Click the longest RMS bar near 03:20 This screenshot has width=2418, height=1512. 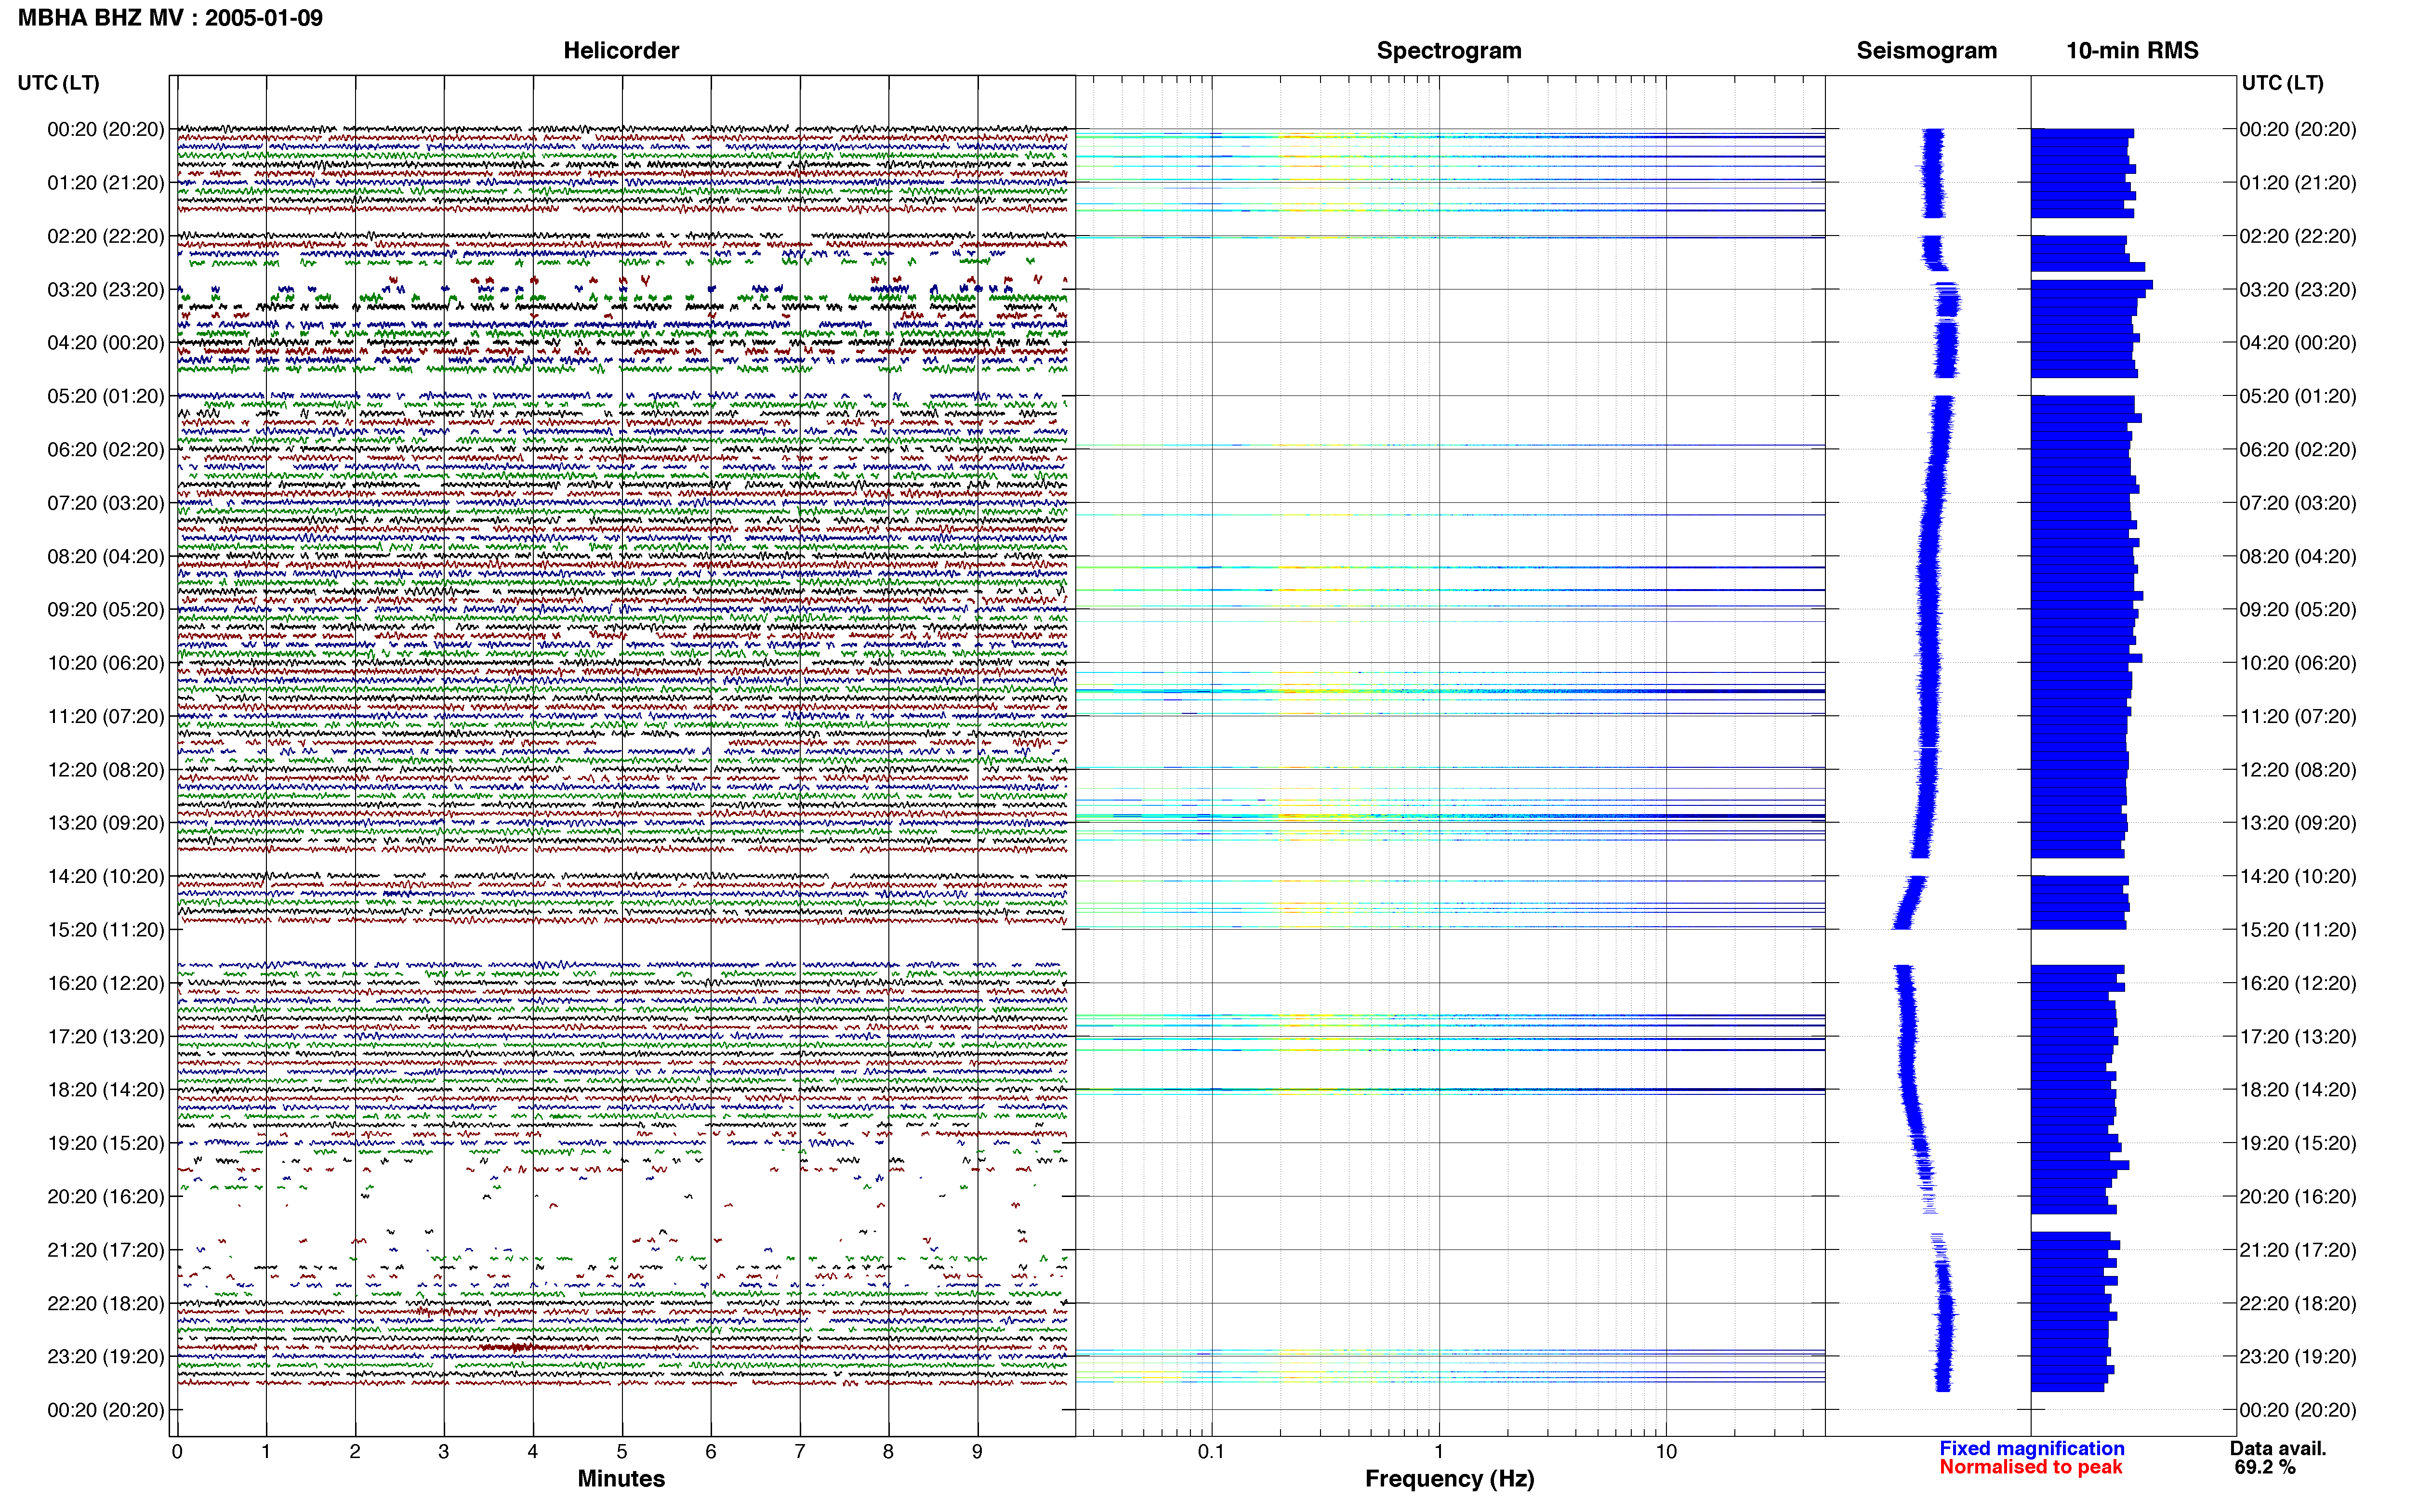[x=2091, y=285]
